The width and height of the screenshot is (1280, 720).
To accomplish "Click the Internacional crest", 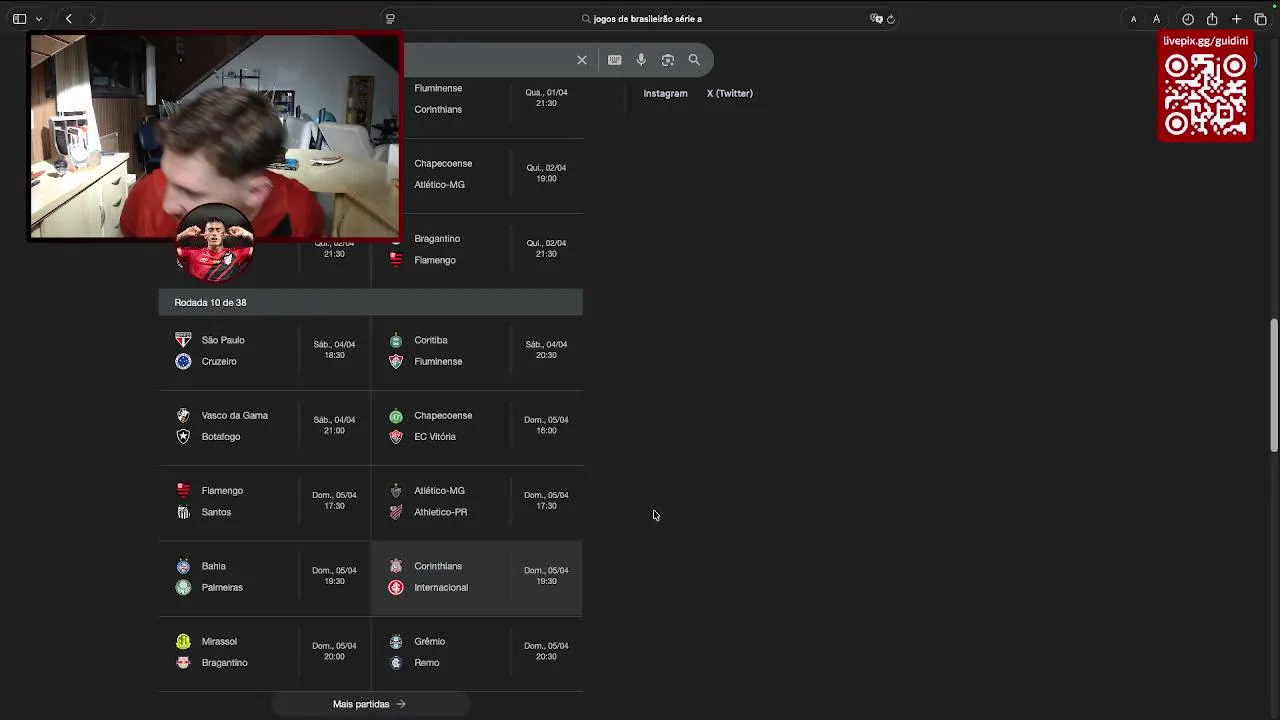I will [396, 587].
